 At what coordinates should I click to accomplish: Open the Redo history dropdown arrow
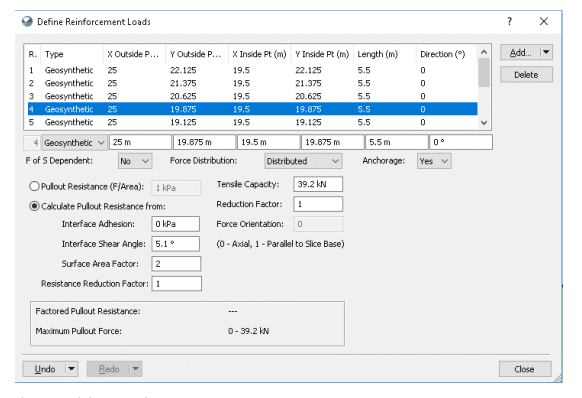(136, 369)
